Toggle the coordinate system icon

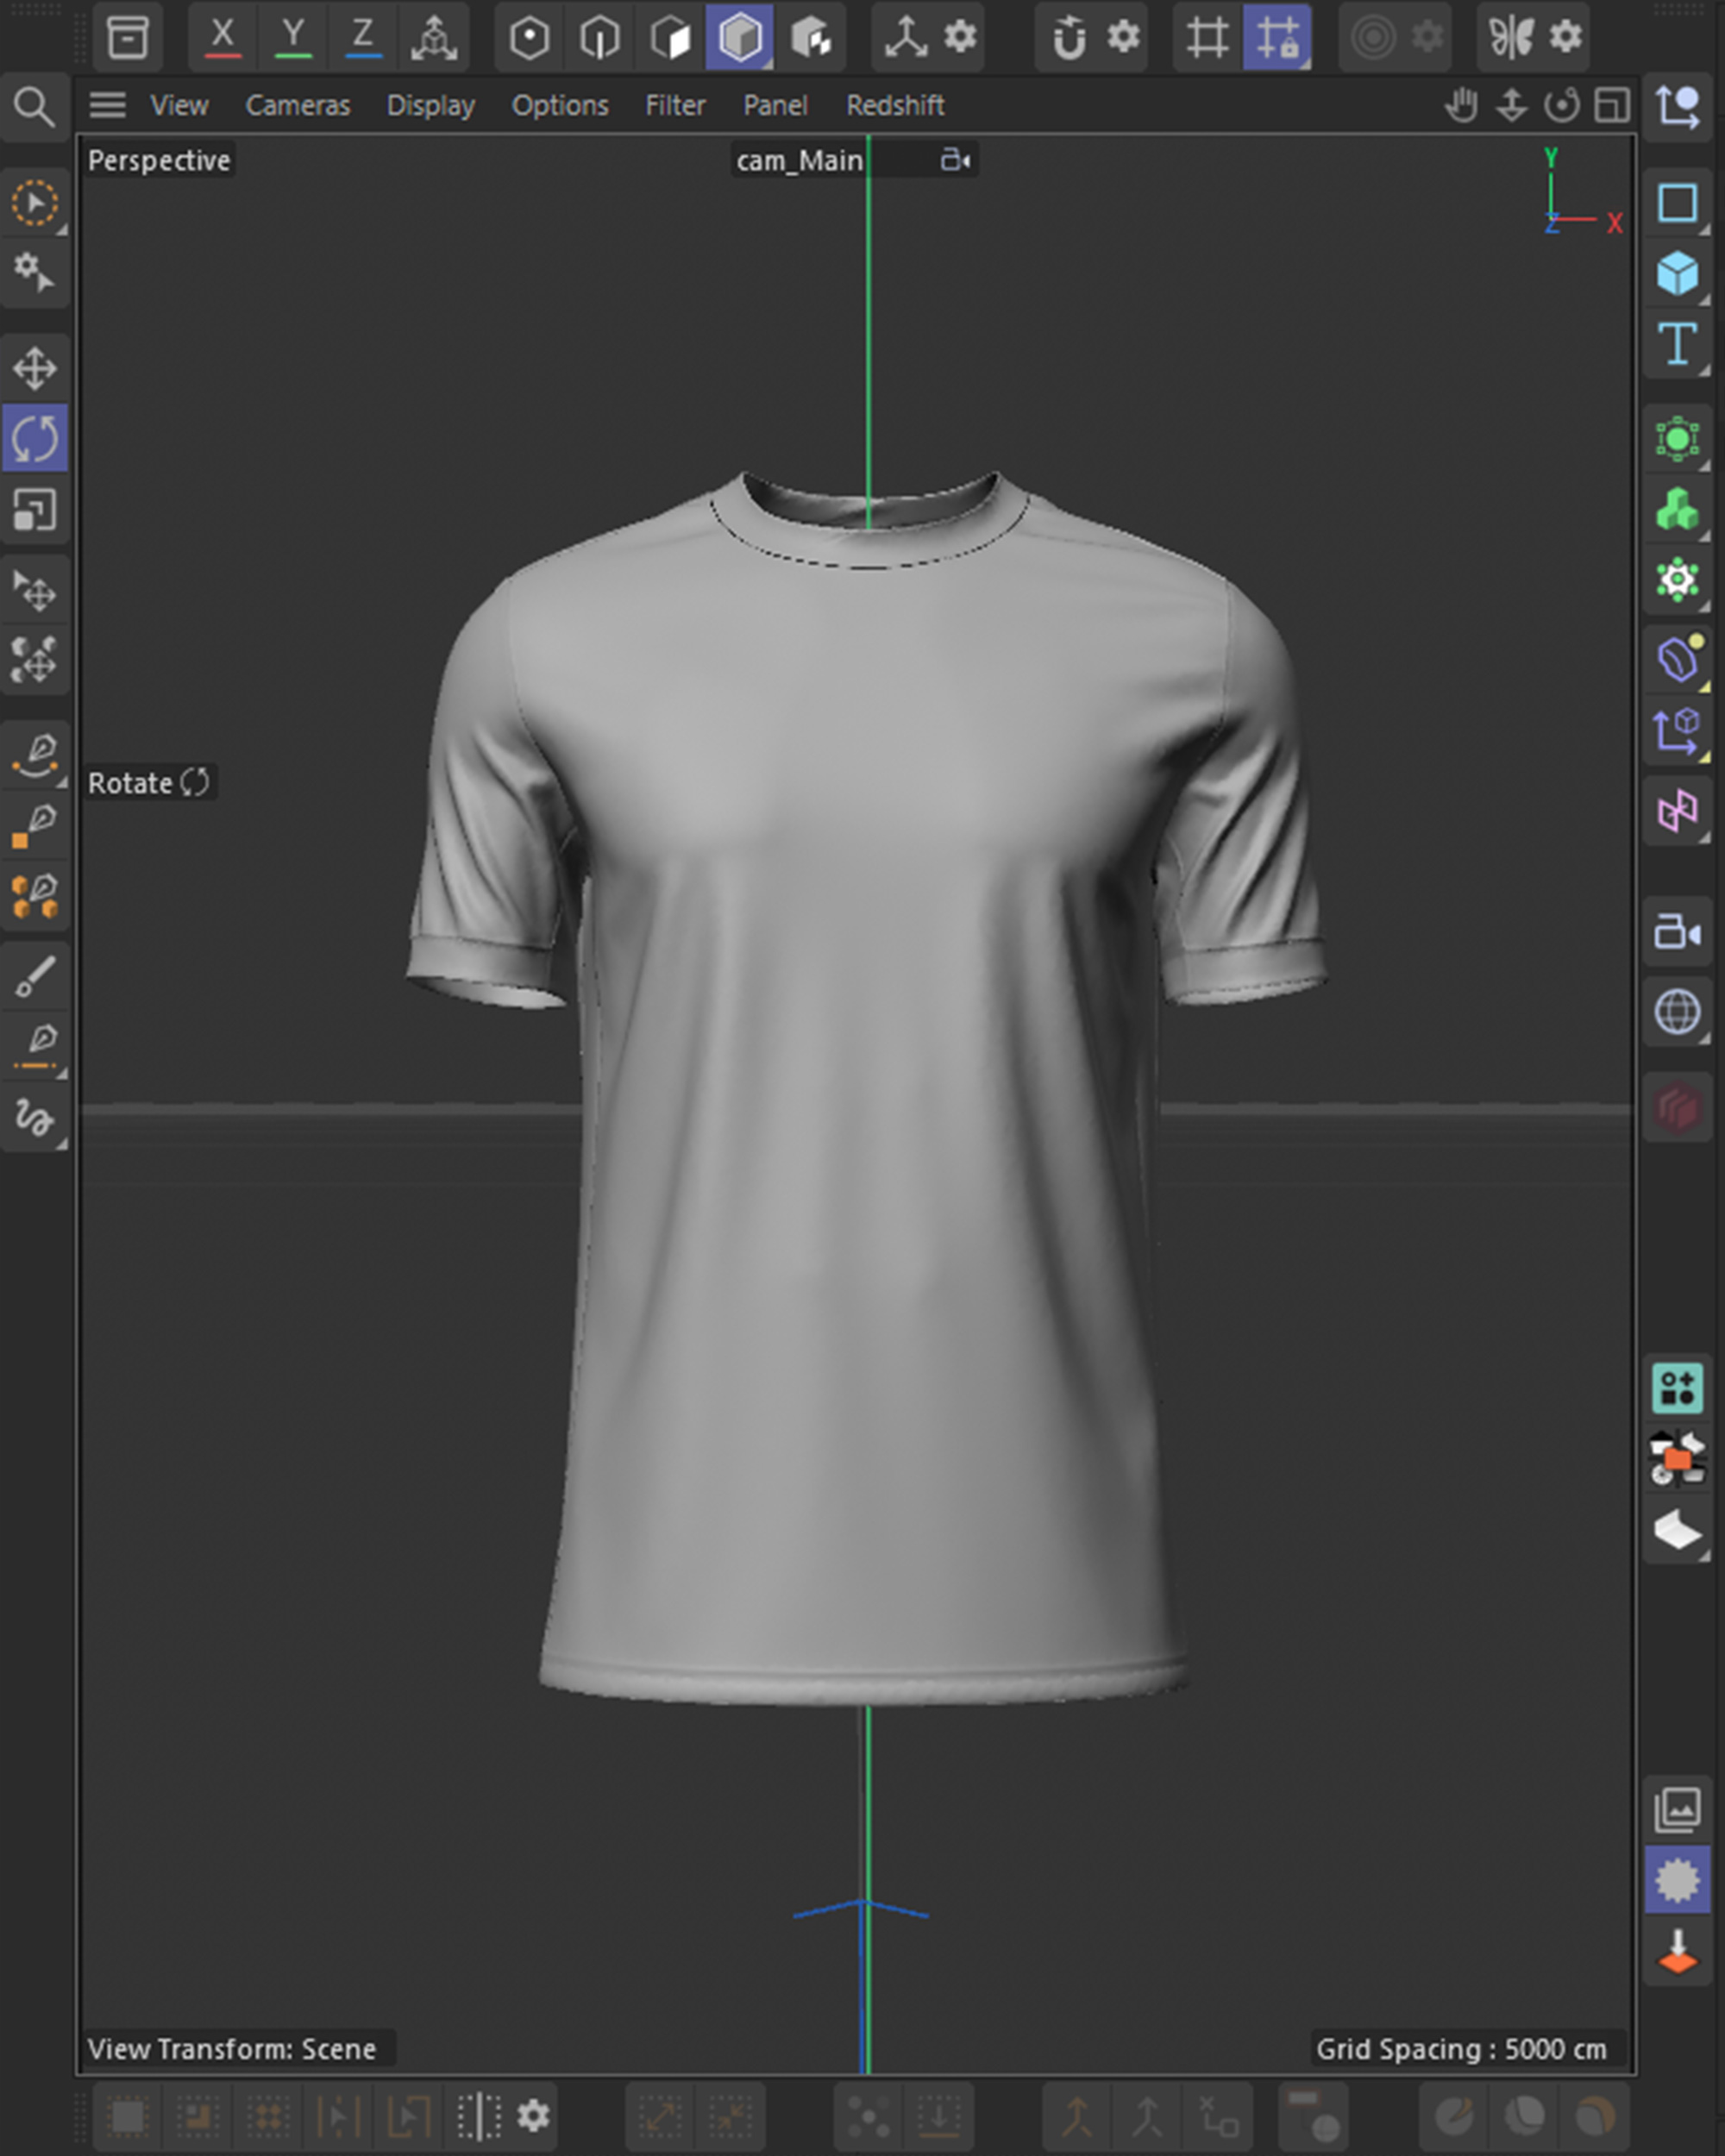[434, 37]
